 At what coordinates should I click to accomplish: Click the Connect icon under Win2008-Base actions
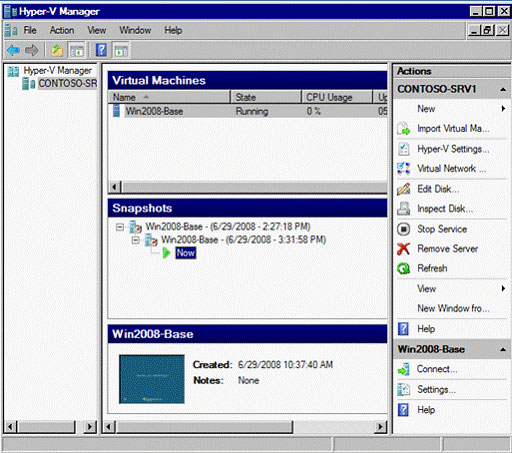coord(404,369)
